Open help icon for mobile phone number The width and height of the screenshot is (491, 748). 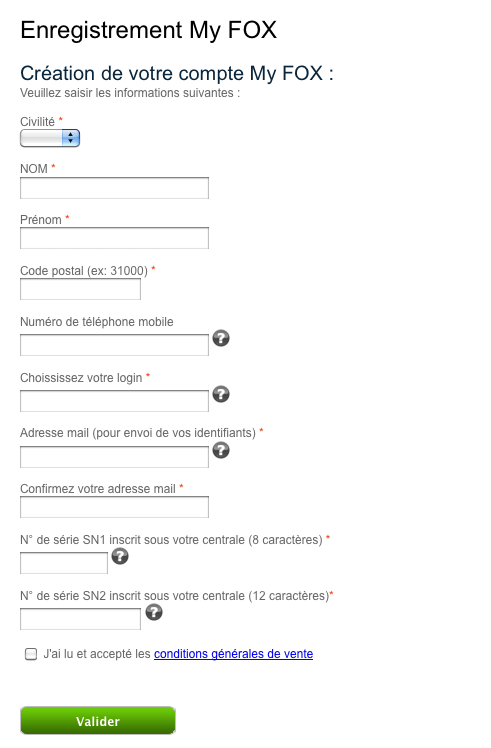pyautogui.click(x=221, y=338)
